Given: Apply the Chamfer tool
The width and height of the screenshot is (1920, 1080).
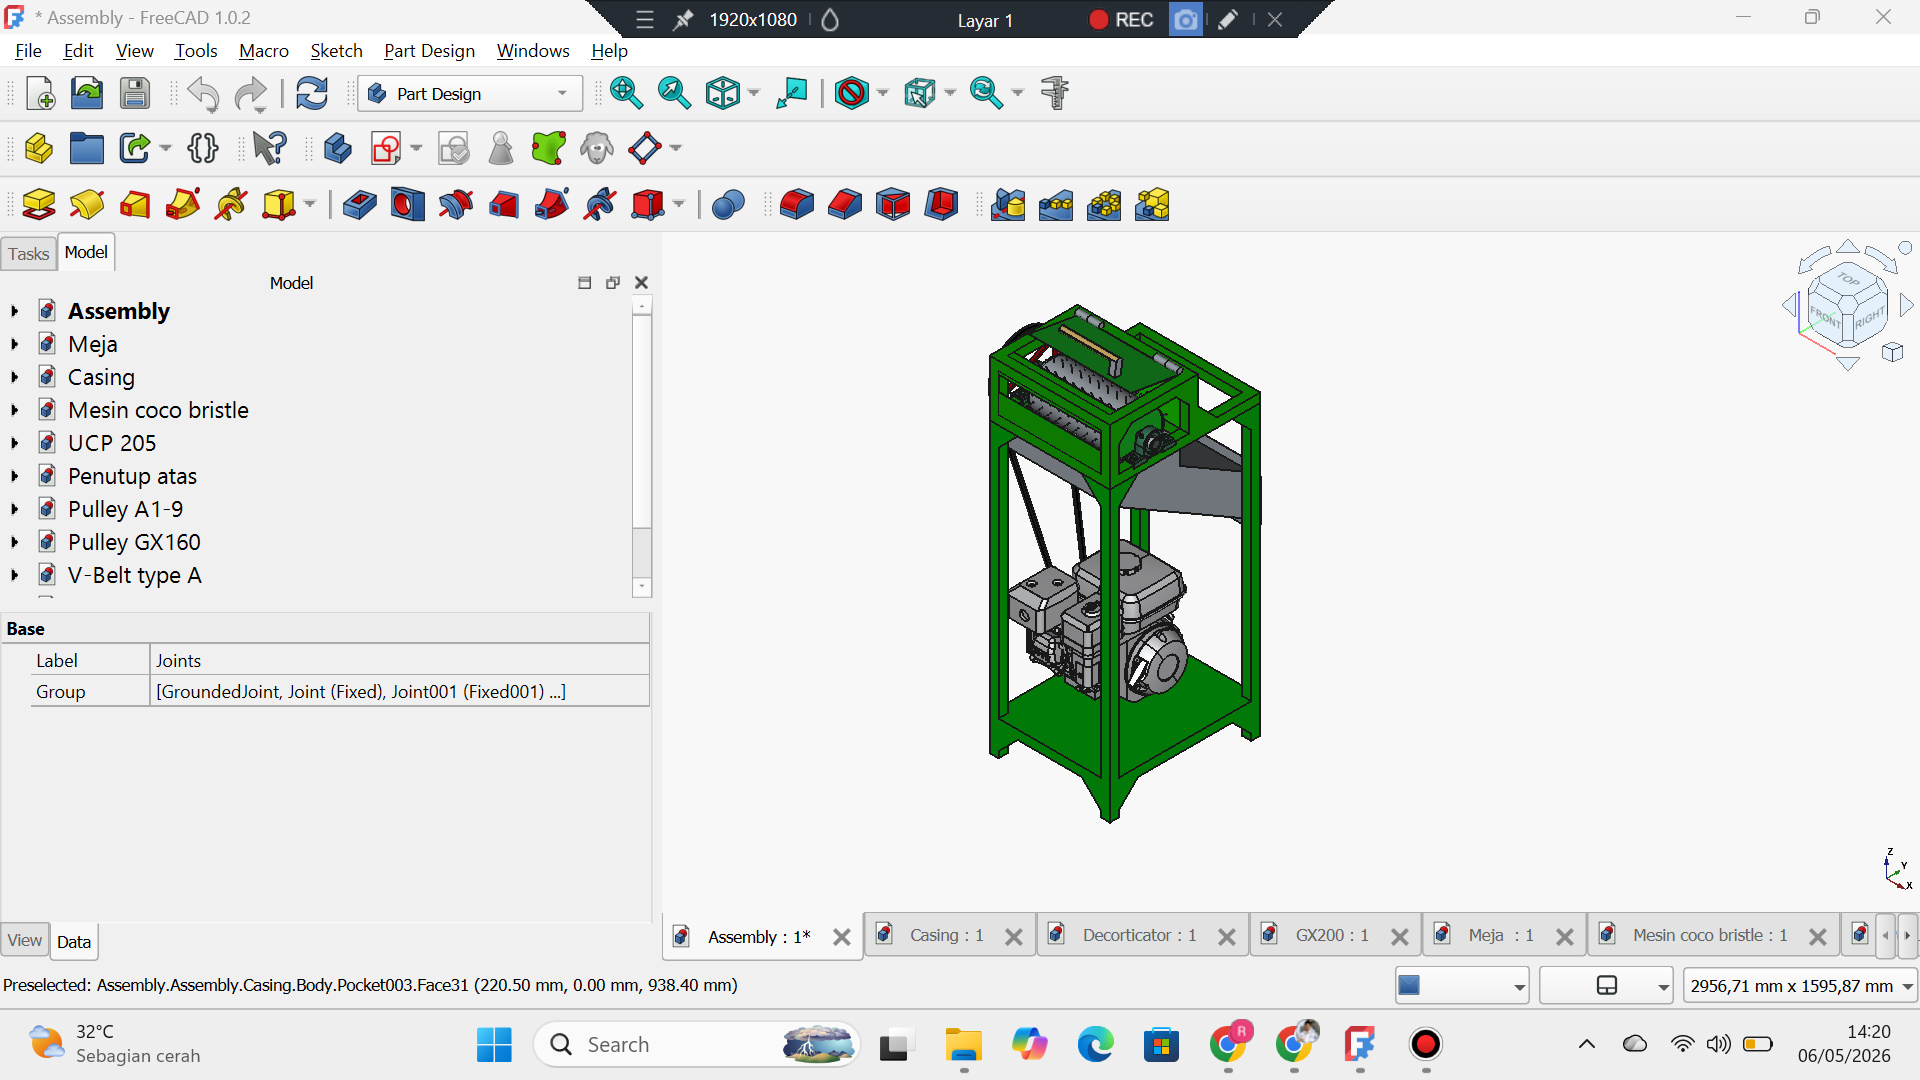Looking at the screenshot, I should [x=844, y=205].
